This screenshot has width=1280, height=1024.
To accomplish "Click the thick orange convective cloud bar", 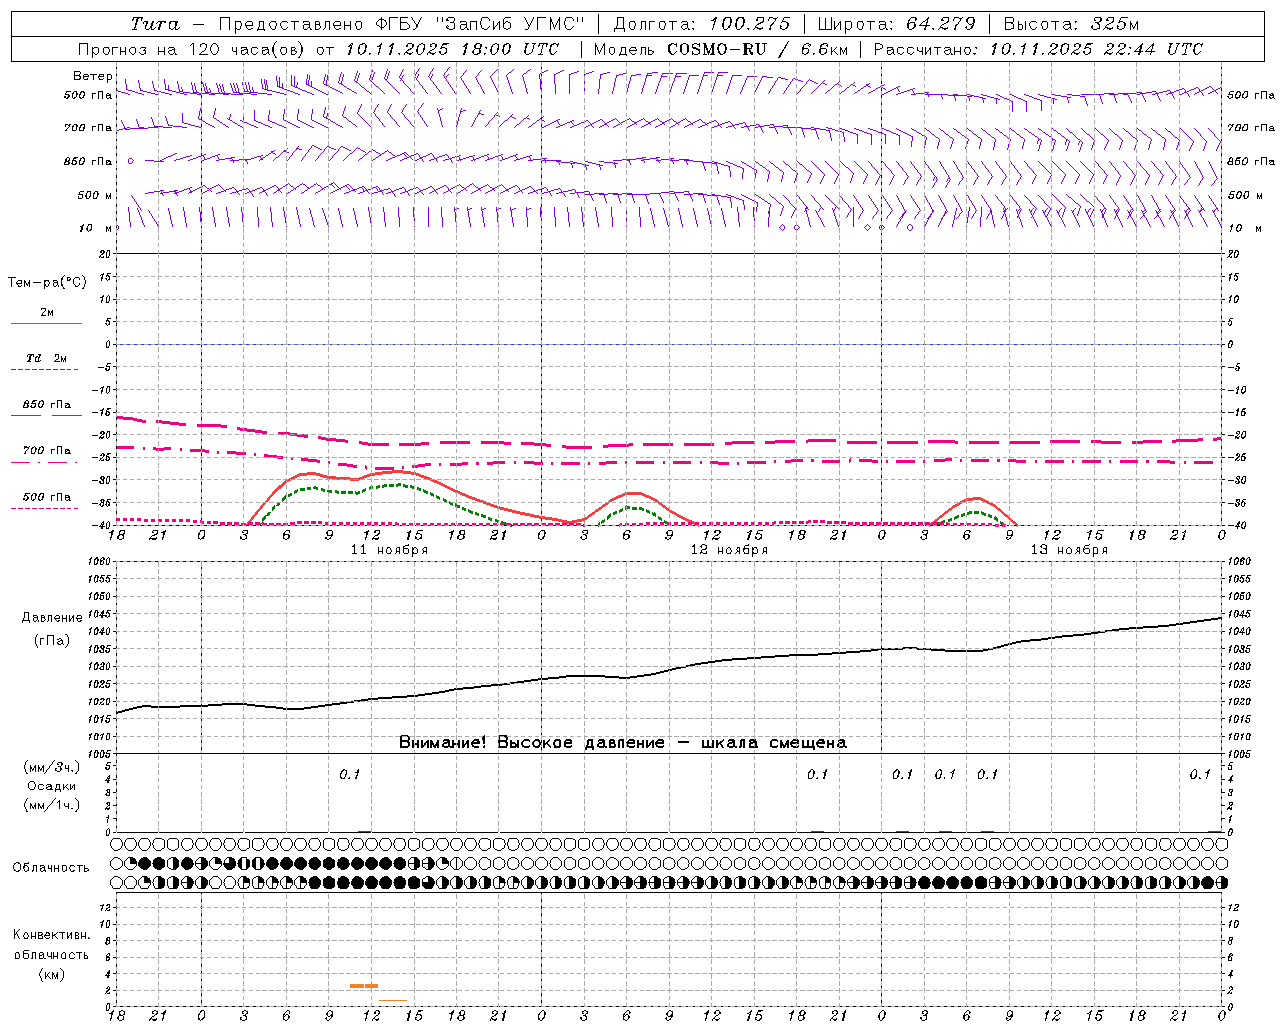I will point(364,986).
